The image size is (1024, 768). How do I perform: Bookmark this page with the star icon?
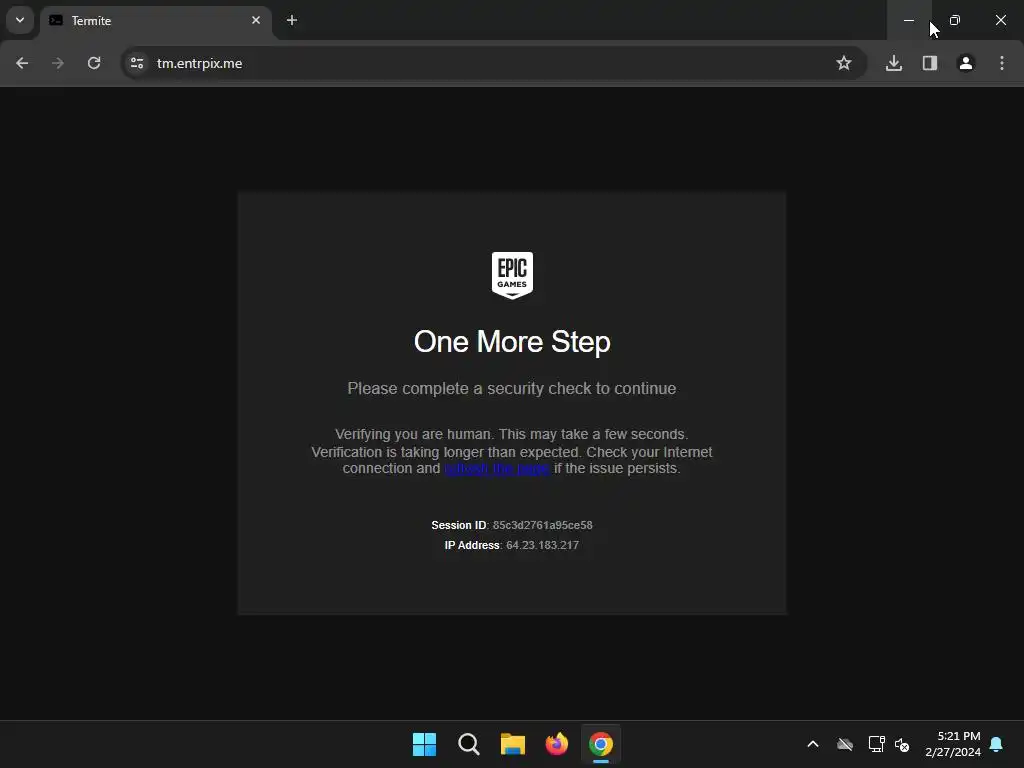844,63
